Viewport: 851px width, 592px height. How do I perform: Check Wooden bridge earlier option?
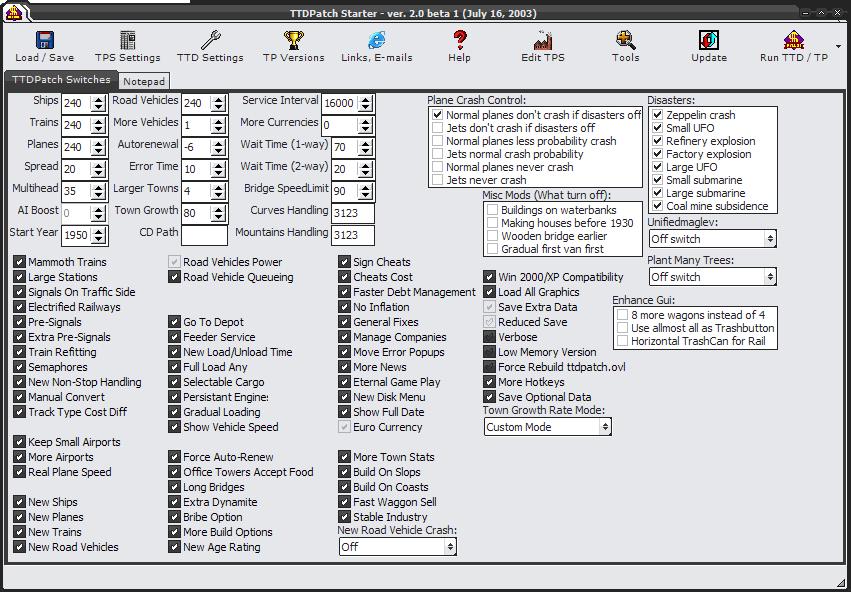(492, 236)
